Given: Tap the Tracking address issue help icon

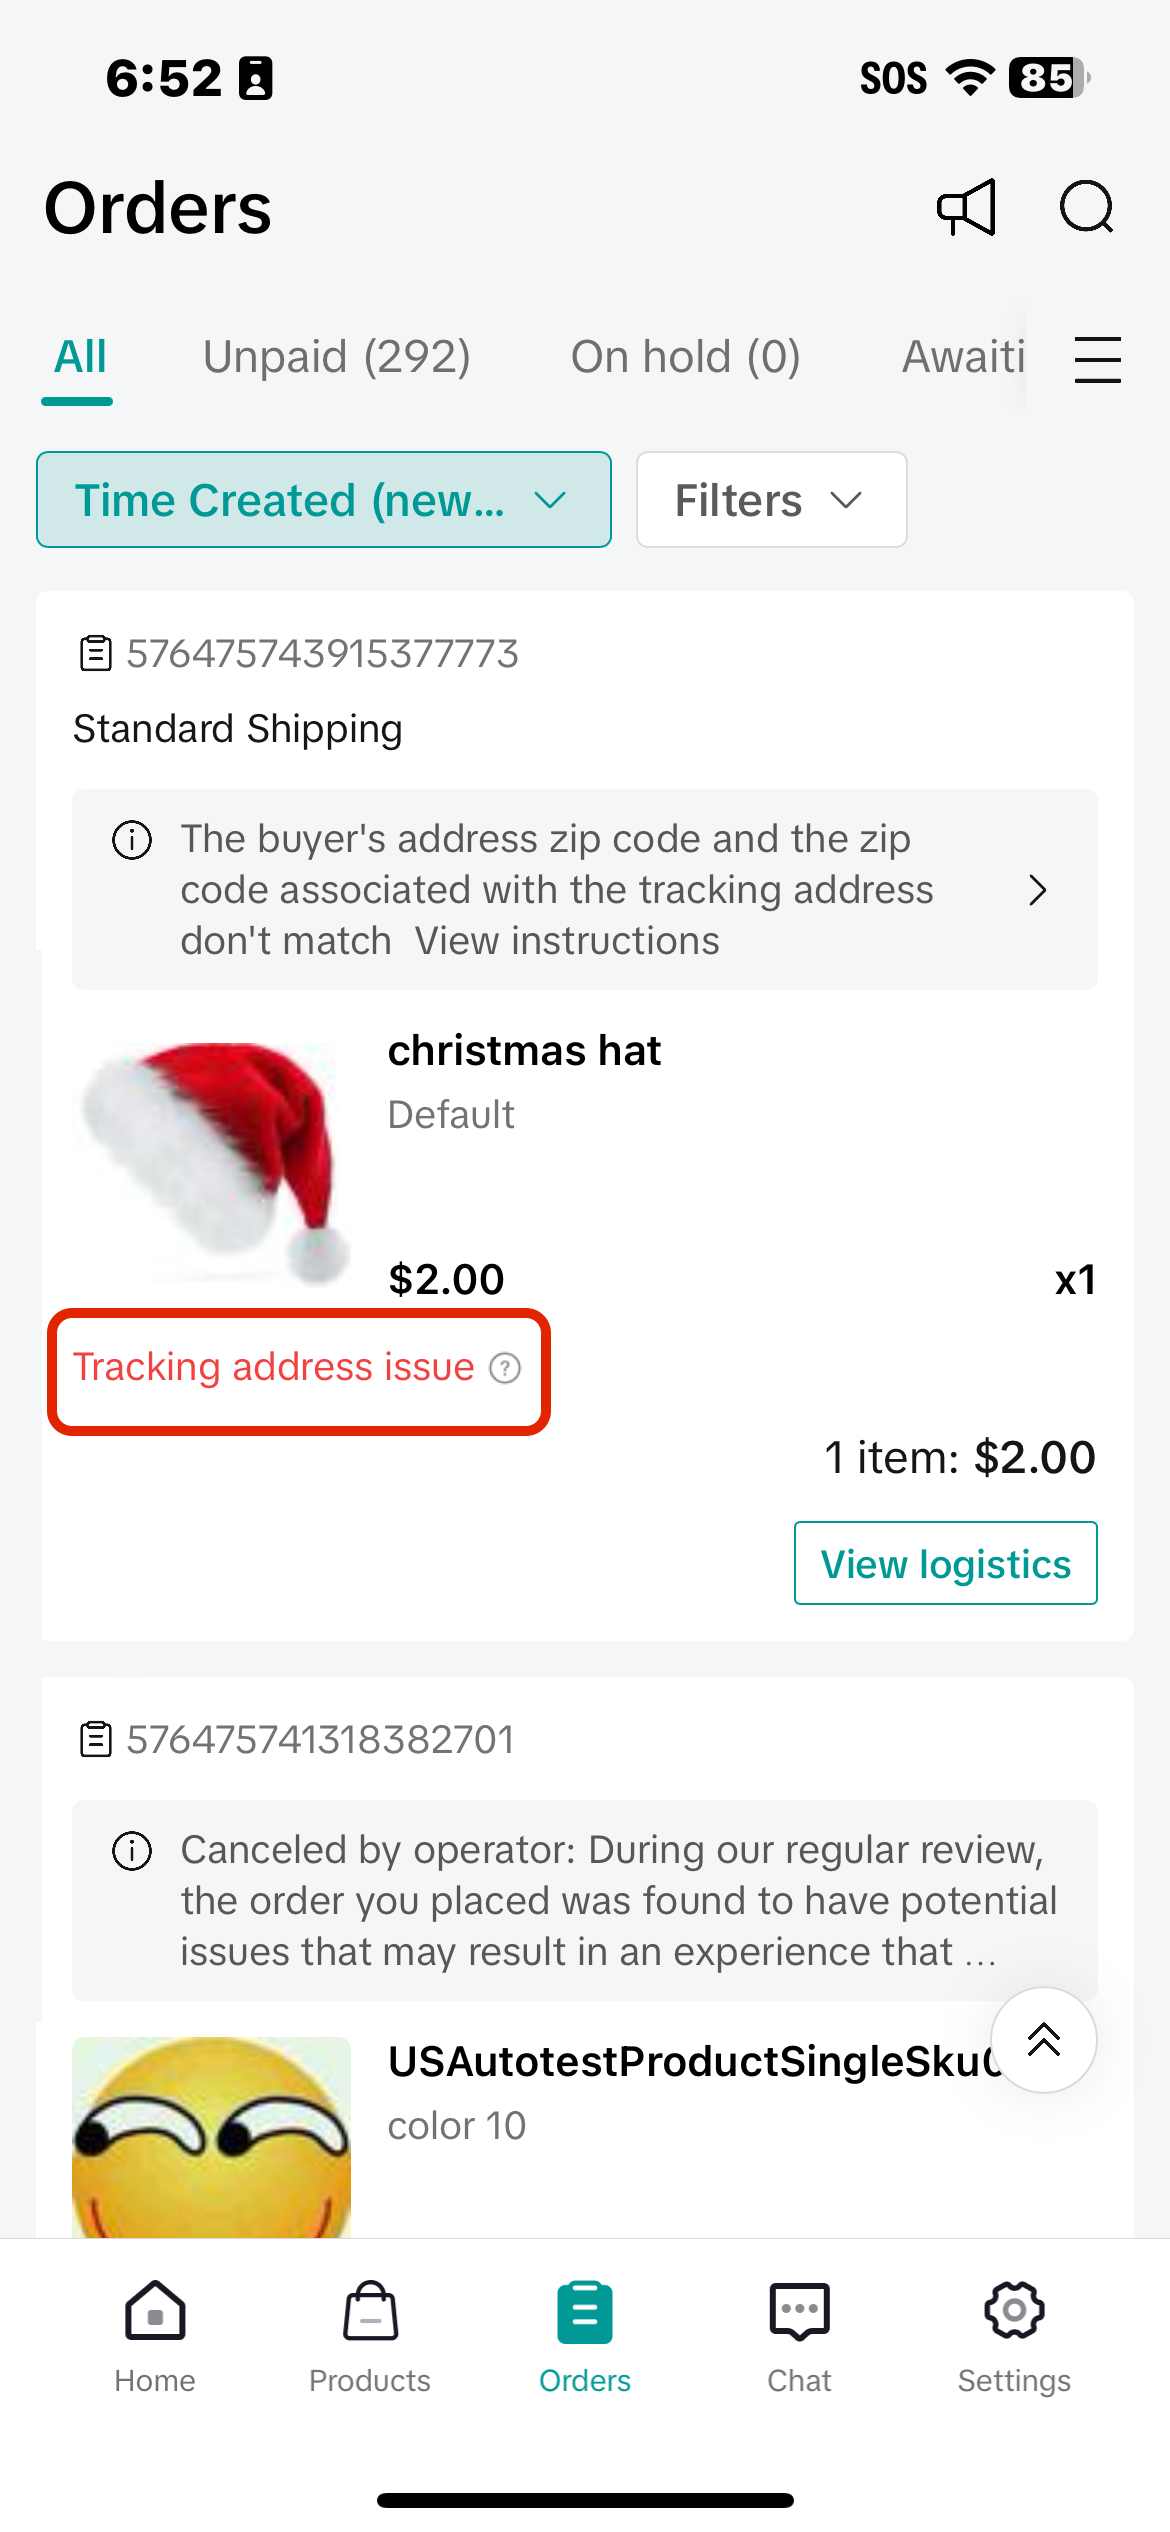Looking at the screenshot, I should coord(505,1368).
